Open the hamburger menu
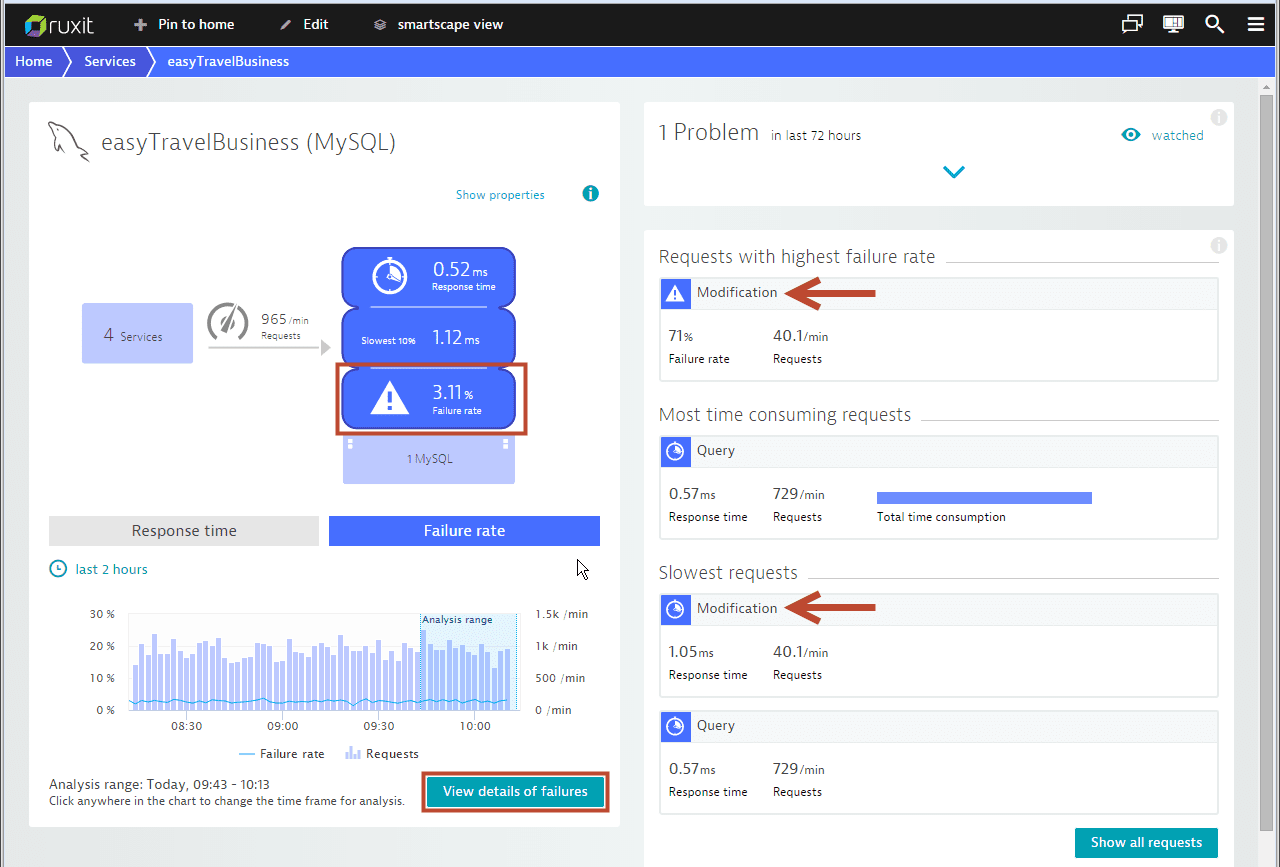Viewport: 1280px width, 867px height. tap(1256, 24)
